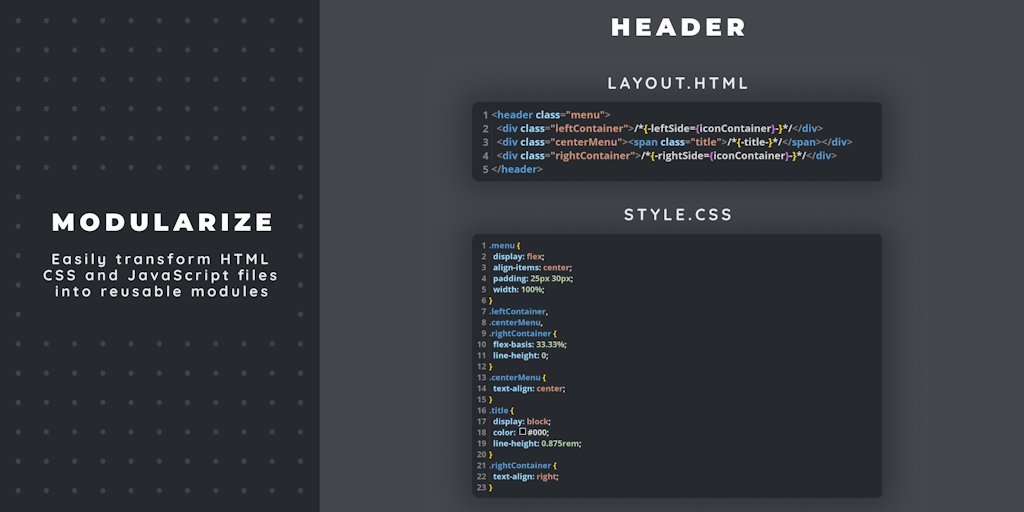
Task: Click the 'line-height: 0.875rem;' declaration
Action: [537, 443]
